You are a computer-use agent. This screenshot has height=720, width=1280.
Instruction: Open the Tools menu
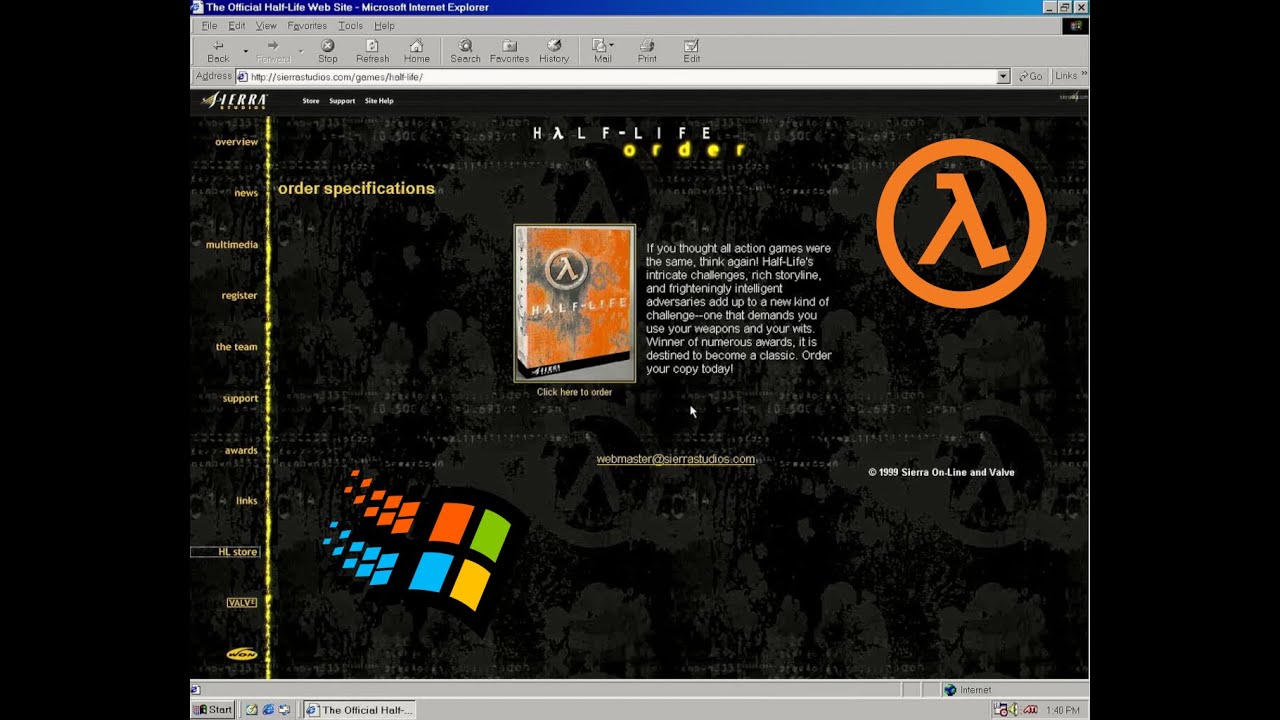click(350, 26)
